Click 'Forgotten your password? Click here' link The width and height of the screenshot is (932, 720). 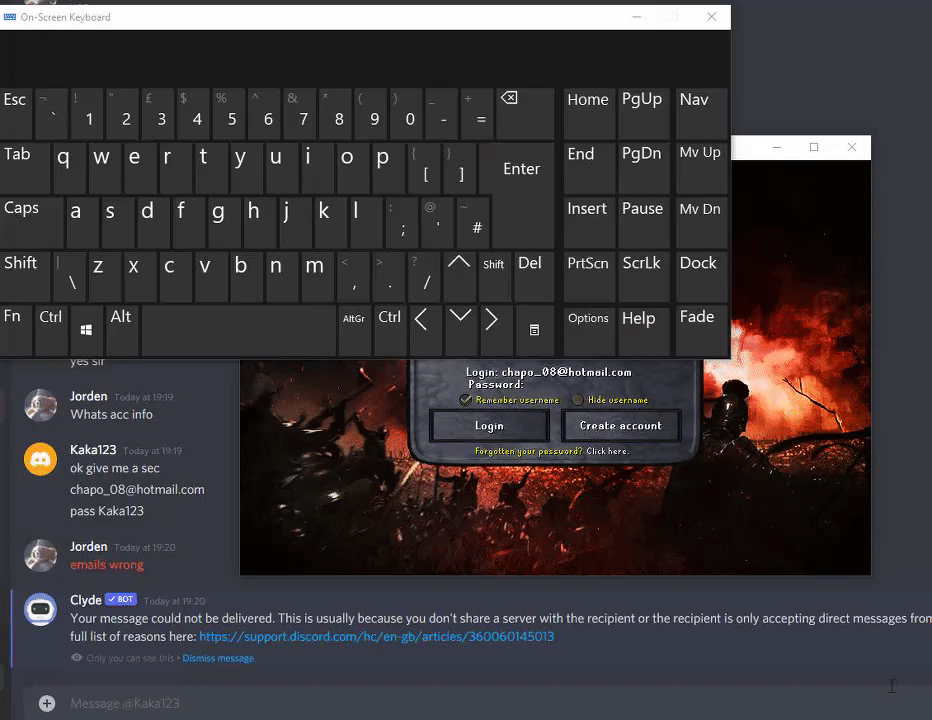(x=552, y=451)
